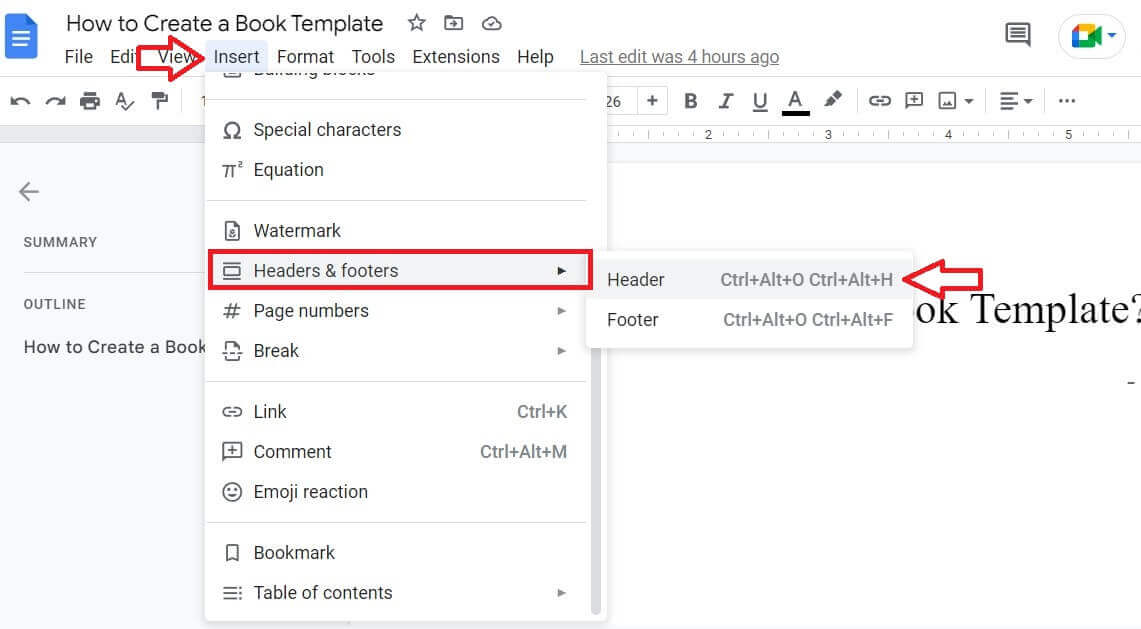Open the Google Docs home icon
This screenshot has height=629, width=1141.
point(22,37)
